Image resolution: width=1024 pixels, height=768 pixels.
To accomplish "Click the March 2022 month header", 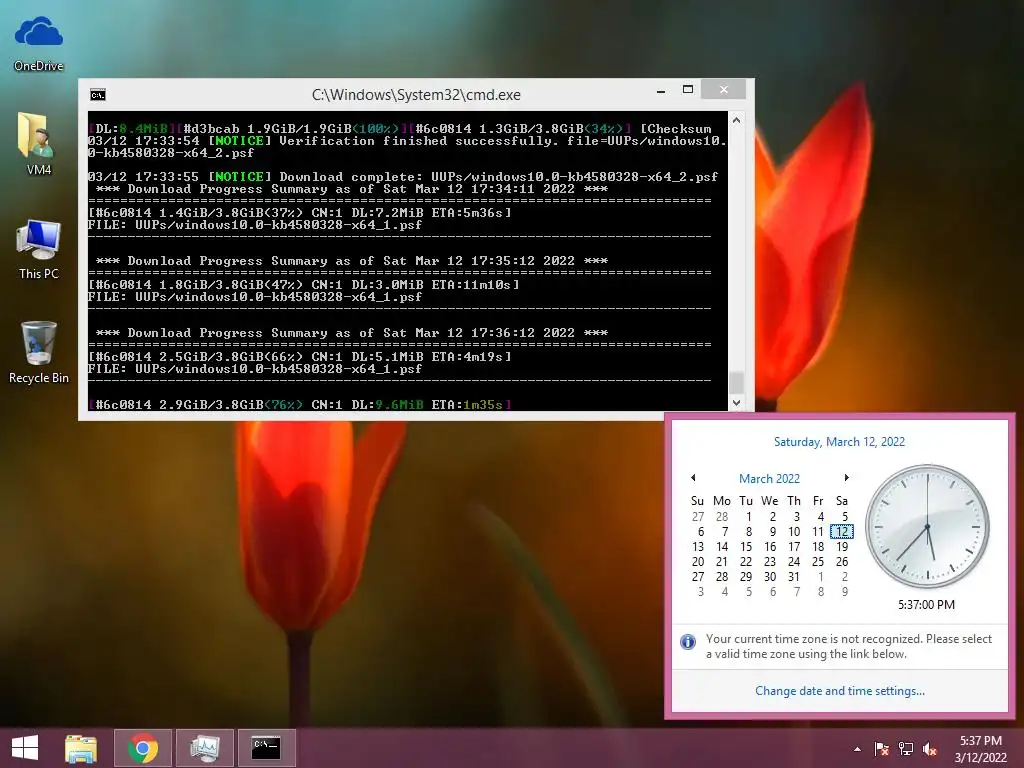I will (769, 479).
